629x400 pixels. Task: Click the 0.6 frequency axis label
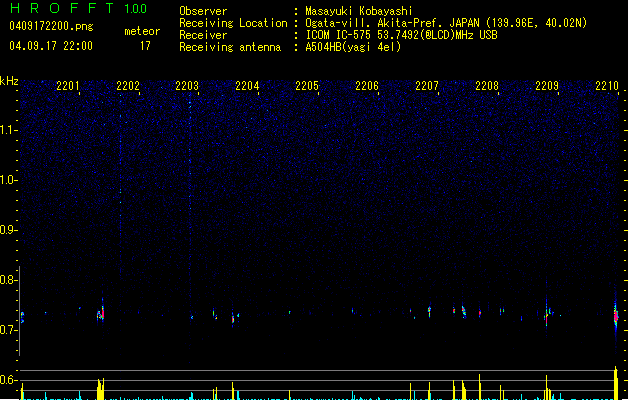click(8, 380)
